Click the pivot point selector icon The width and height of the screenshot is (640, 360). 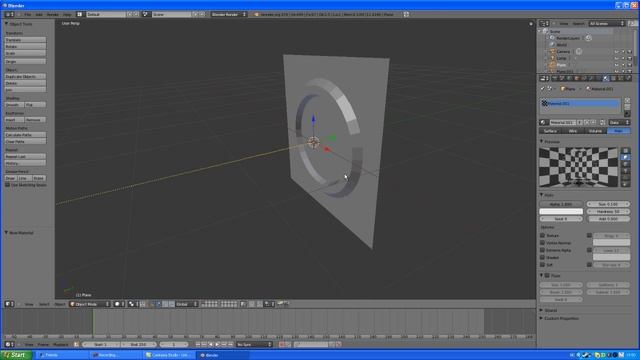tap(133, 304)
